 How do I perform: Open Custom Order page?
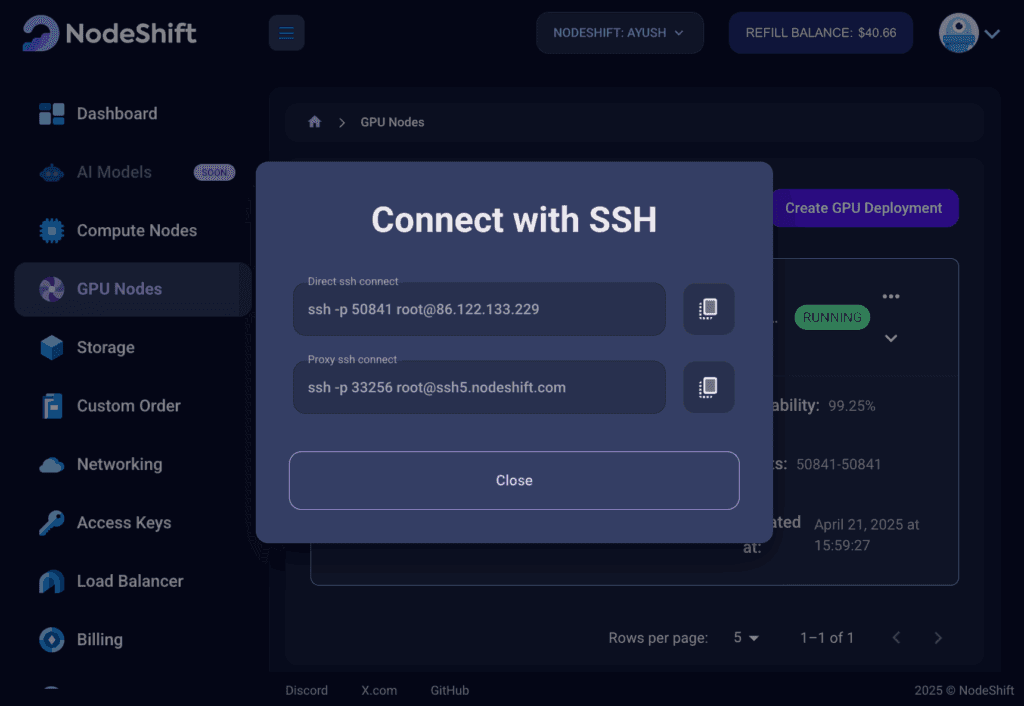click(129, 406)
